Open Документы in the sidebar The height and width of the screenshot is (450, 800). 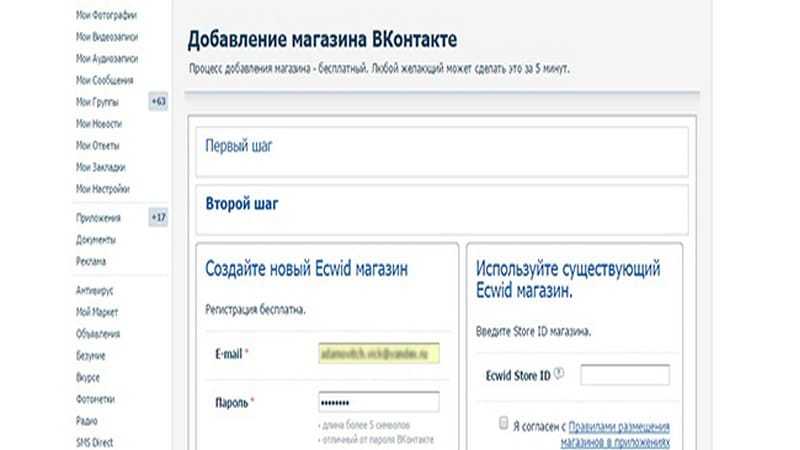click(x=95, y=240)
